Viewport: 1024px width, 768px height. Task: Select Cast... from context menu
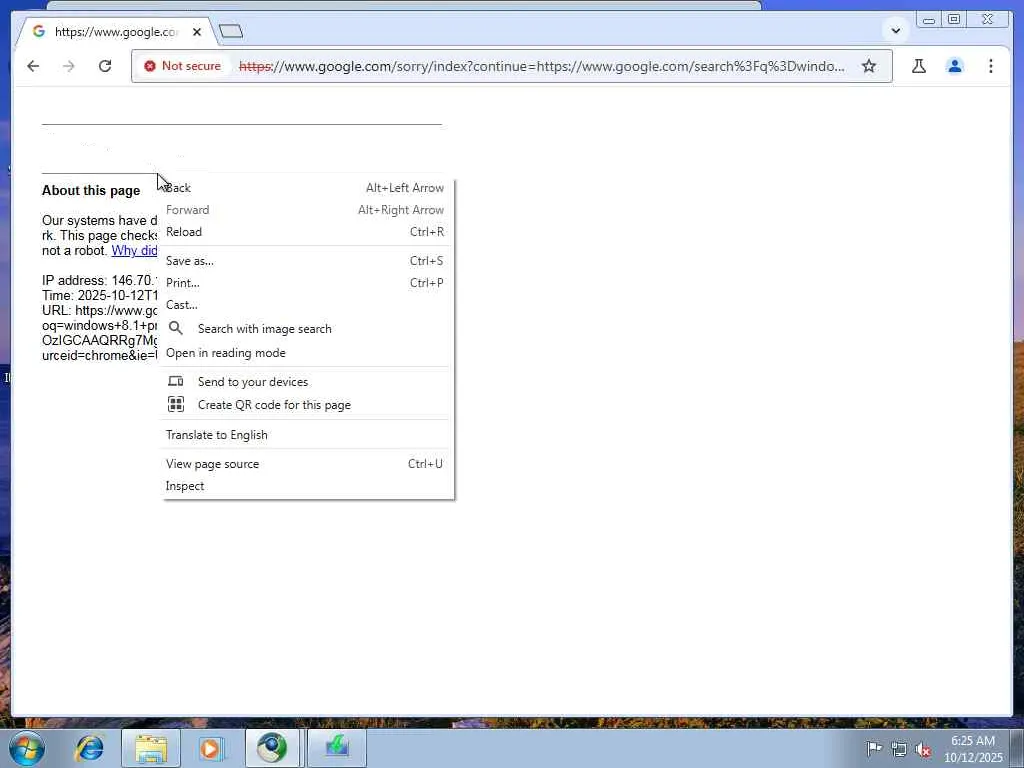[x=307, y=305]
